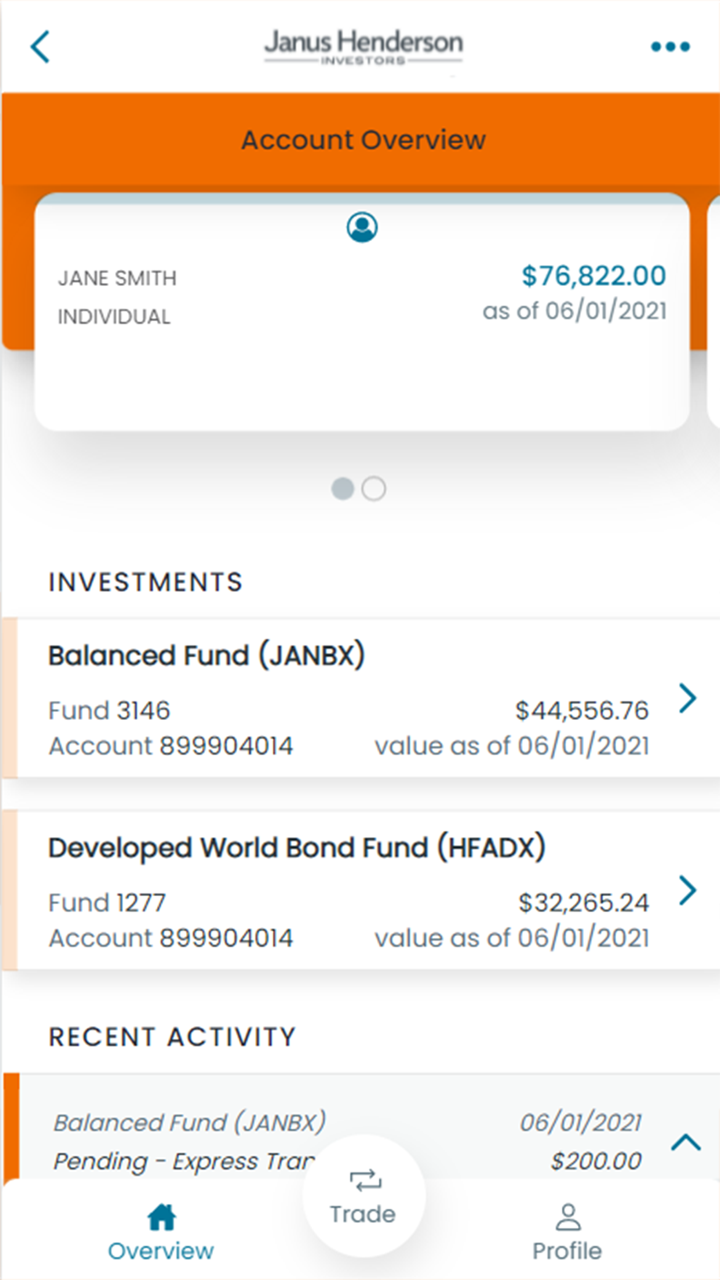The image size is (720, 1280).
Task: Tap the Profile person icon
Action: (x=567, y=1217)
